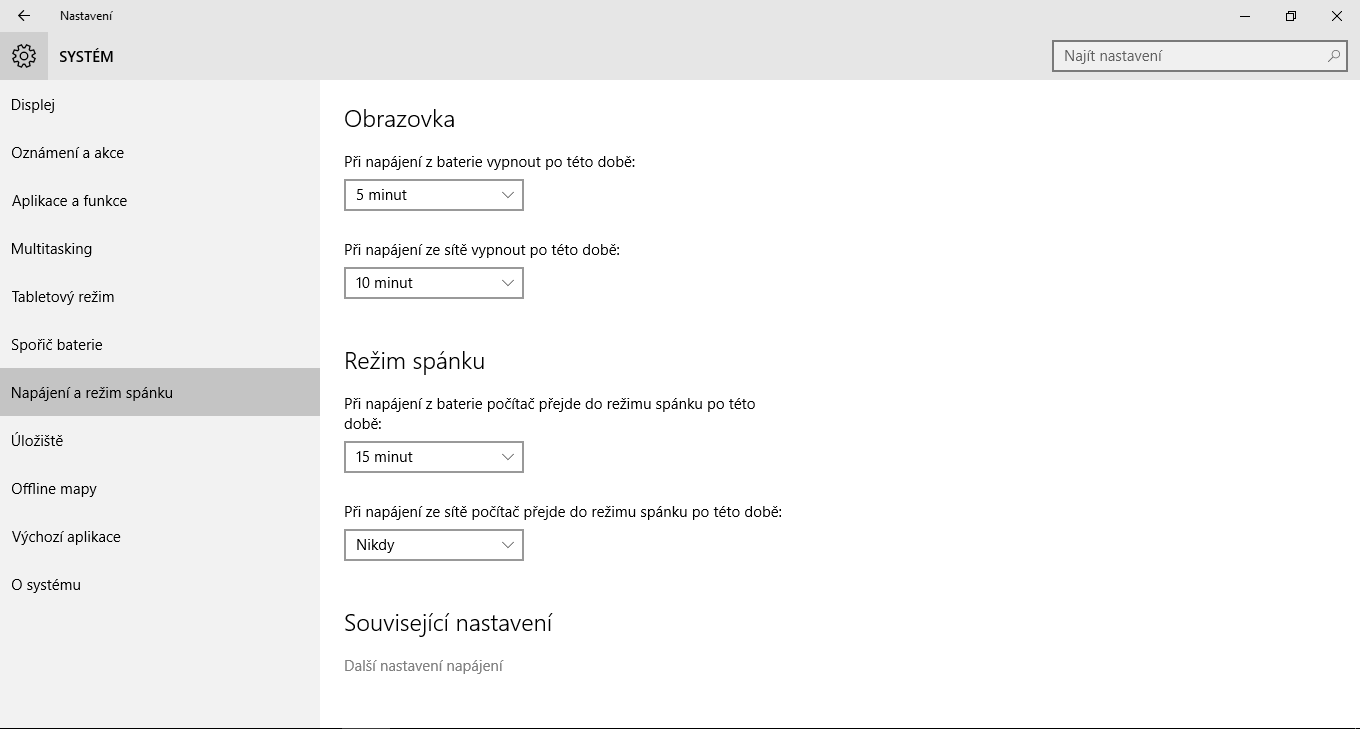1360x729 pixels.
Task: Open the Multitasking section
Action: (x=52, y=249)
